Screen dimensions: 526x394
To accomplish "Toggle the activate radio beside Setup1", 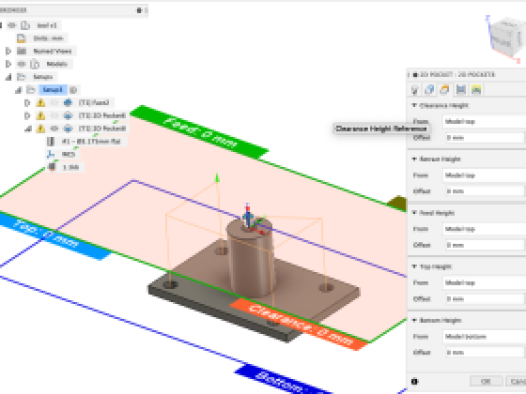I will click(73, 90).
